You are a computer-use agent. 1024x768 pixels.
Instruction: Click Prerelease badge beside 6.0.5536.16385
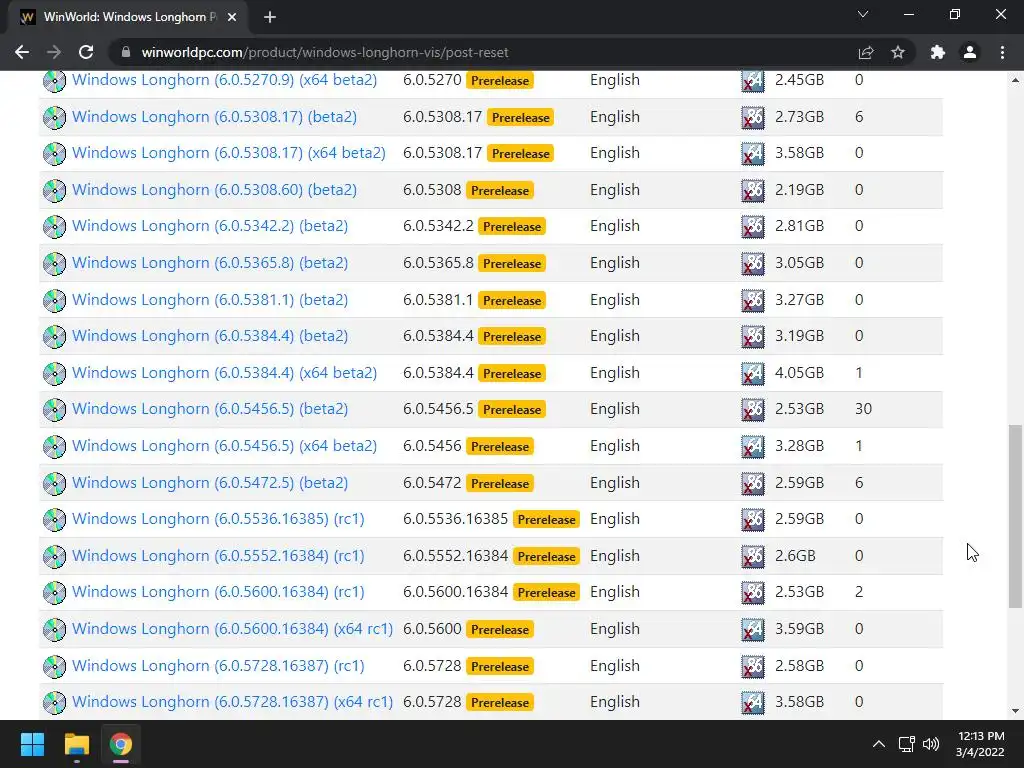pyautogui.click(x=547, y=520)
